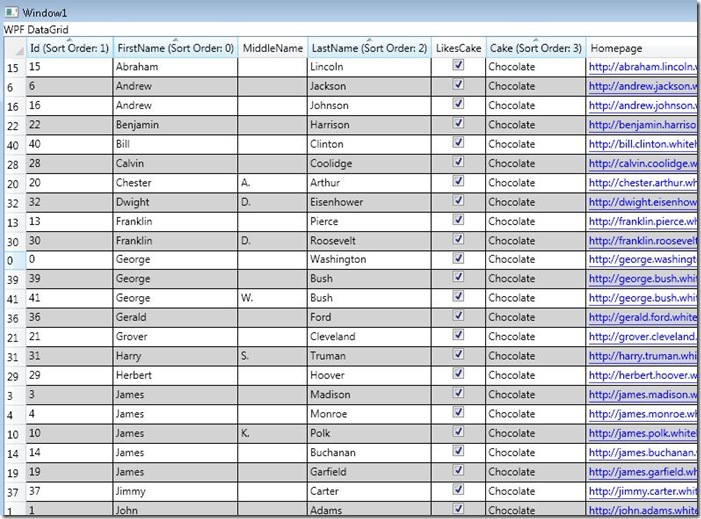Screen dimensions: 701x519
Task: Click the FirstName cell 'Herbert'
Action: click(x=175, y=376)
